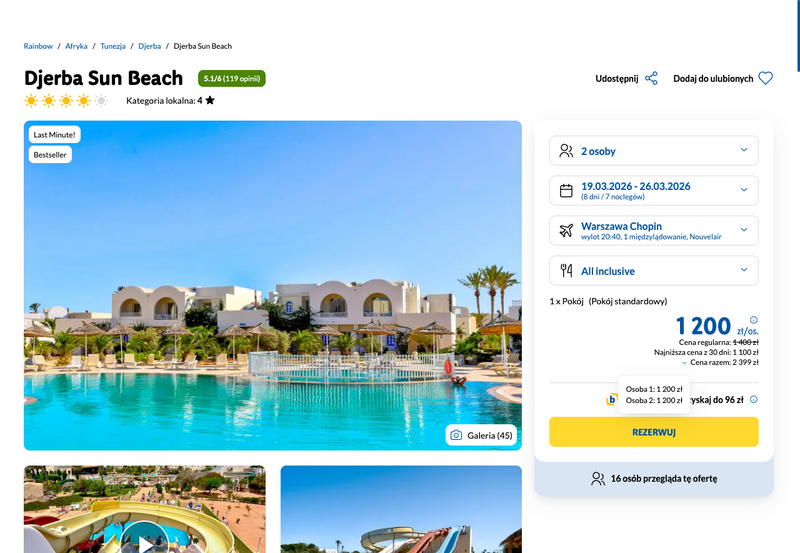Add hotel to favorites via heart icon
This screenshot has width=800, height=553.
765,79
